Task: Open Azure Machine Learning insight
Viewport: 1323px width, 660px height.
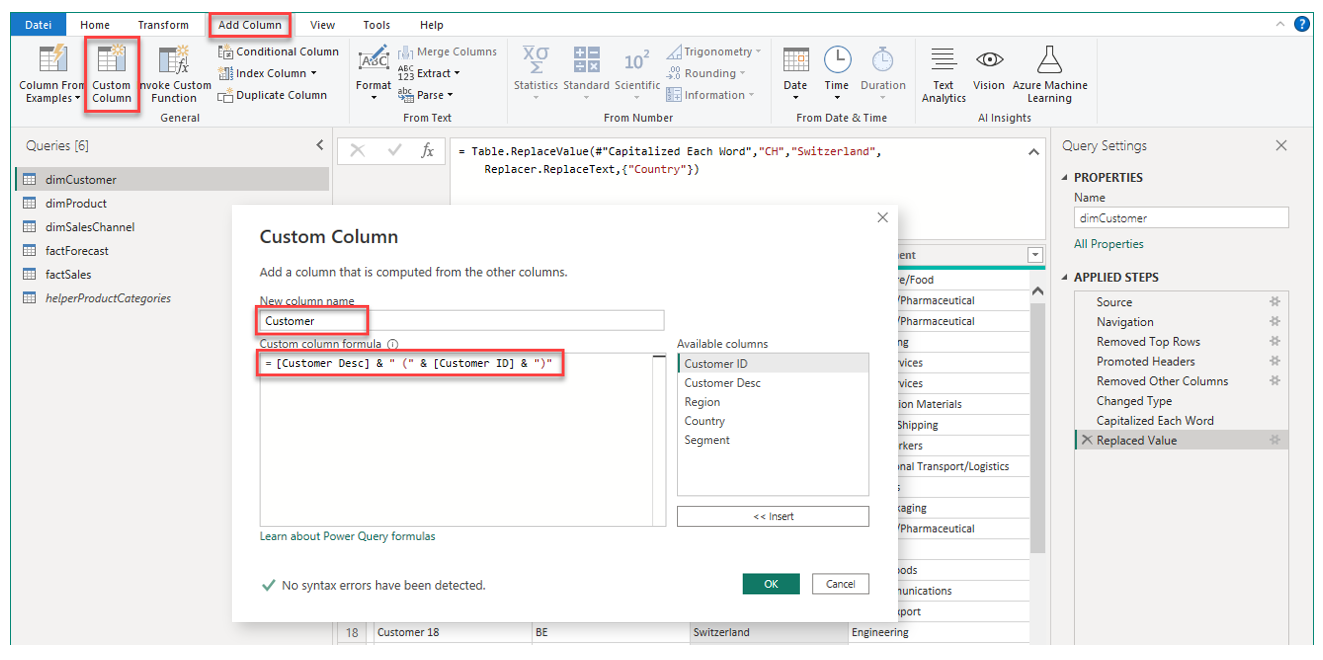Action: 1049,74
